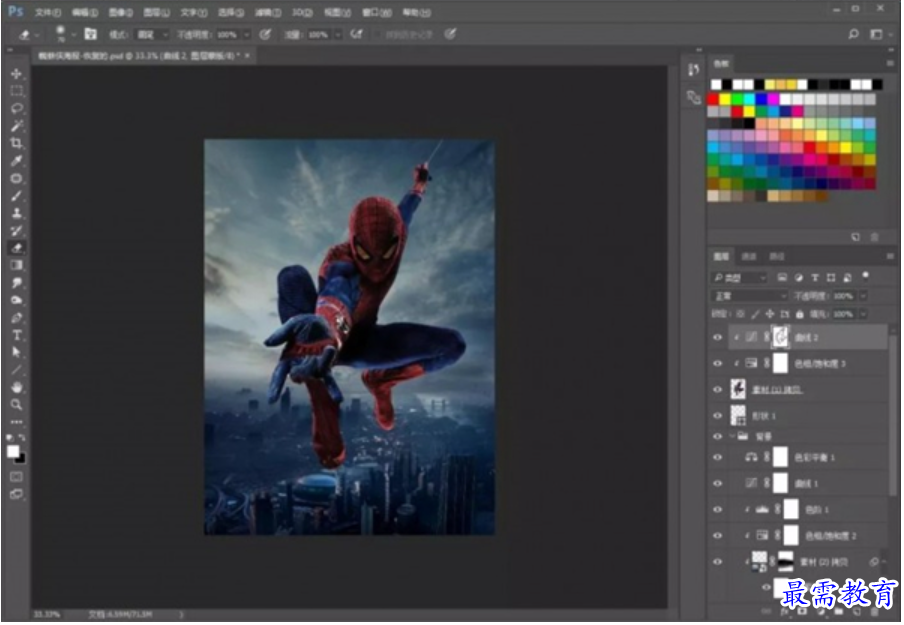
Task: Pick the yellow swatch in Swatches panel
Action: (x=725, y=99)
